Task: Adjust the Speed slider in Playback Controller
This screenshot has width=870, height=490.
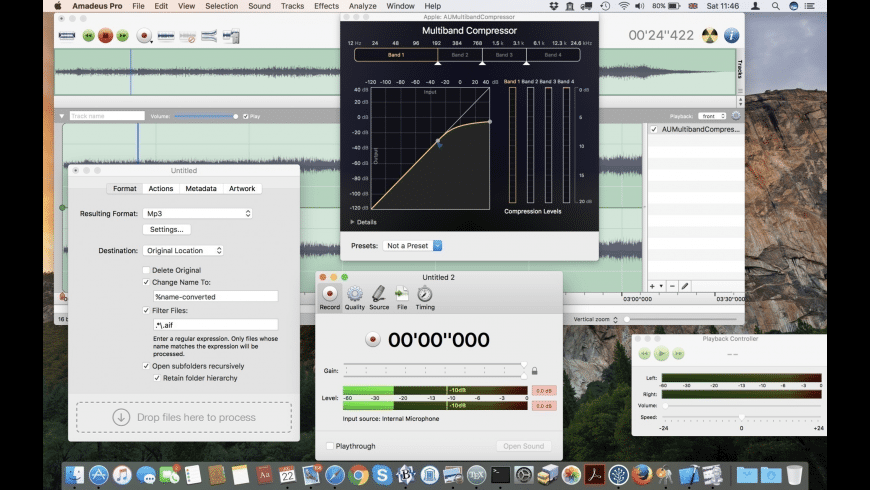Action: click(x=741, y=417)
